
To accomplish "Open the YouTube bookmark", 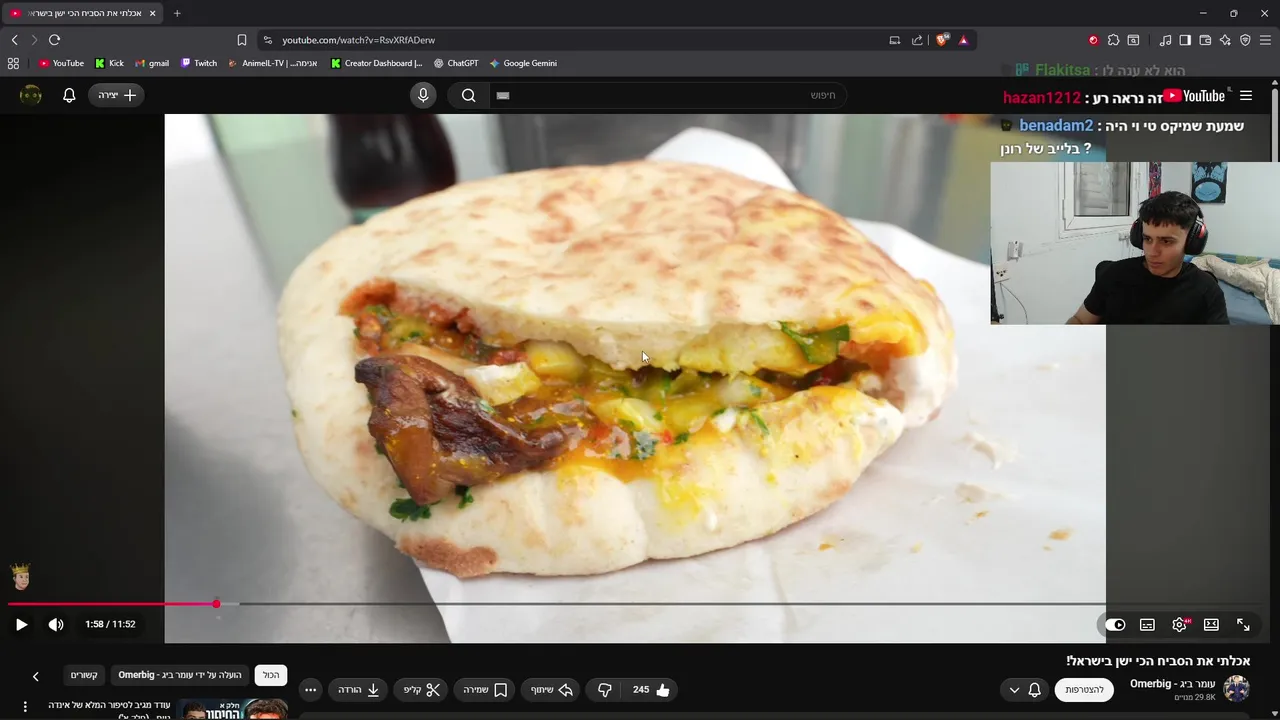I will (x=61, y=63).
